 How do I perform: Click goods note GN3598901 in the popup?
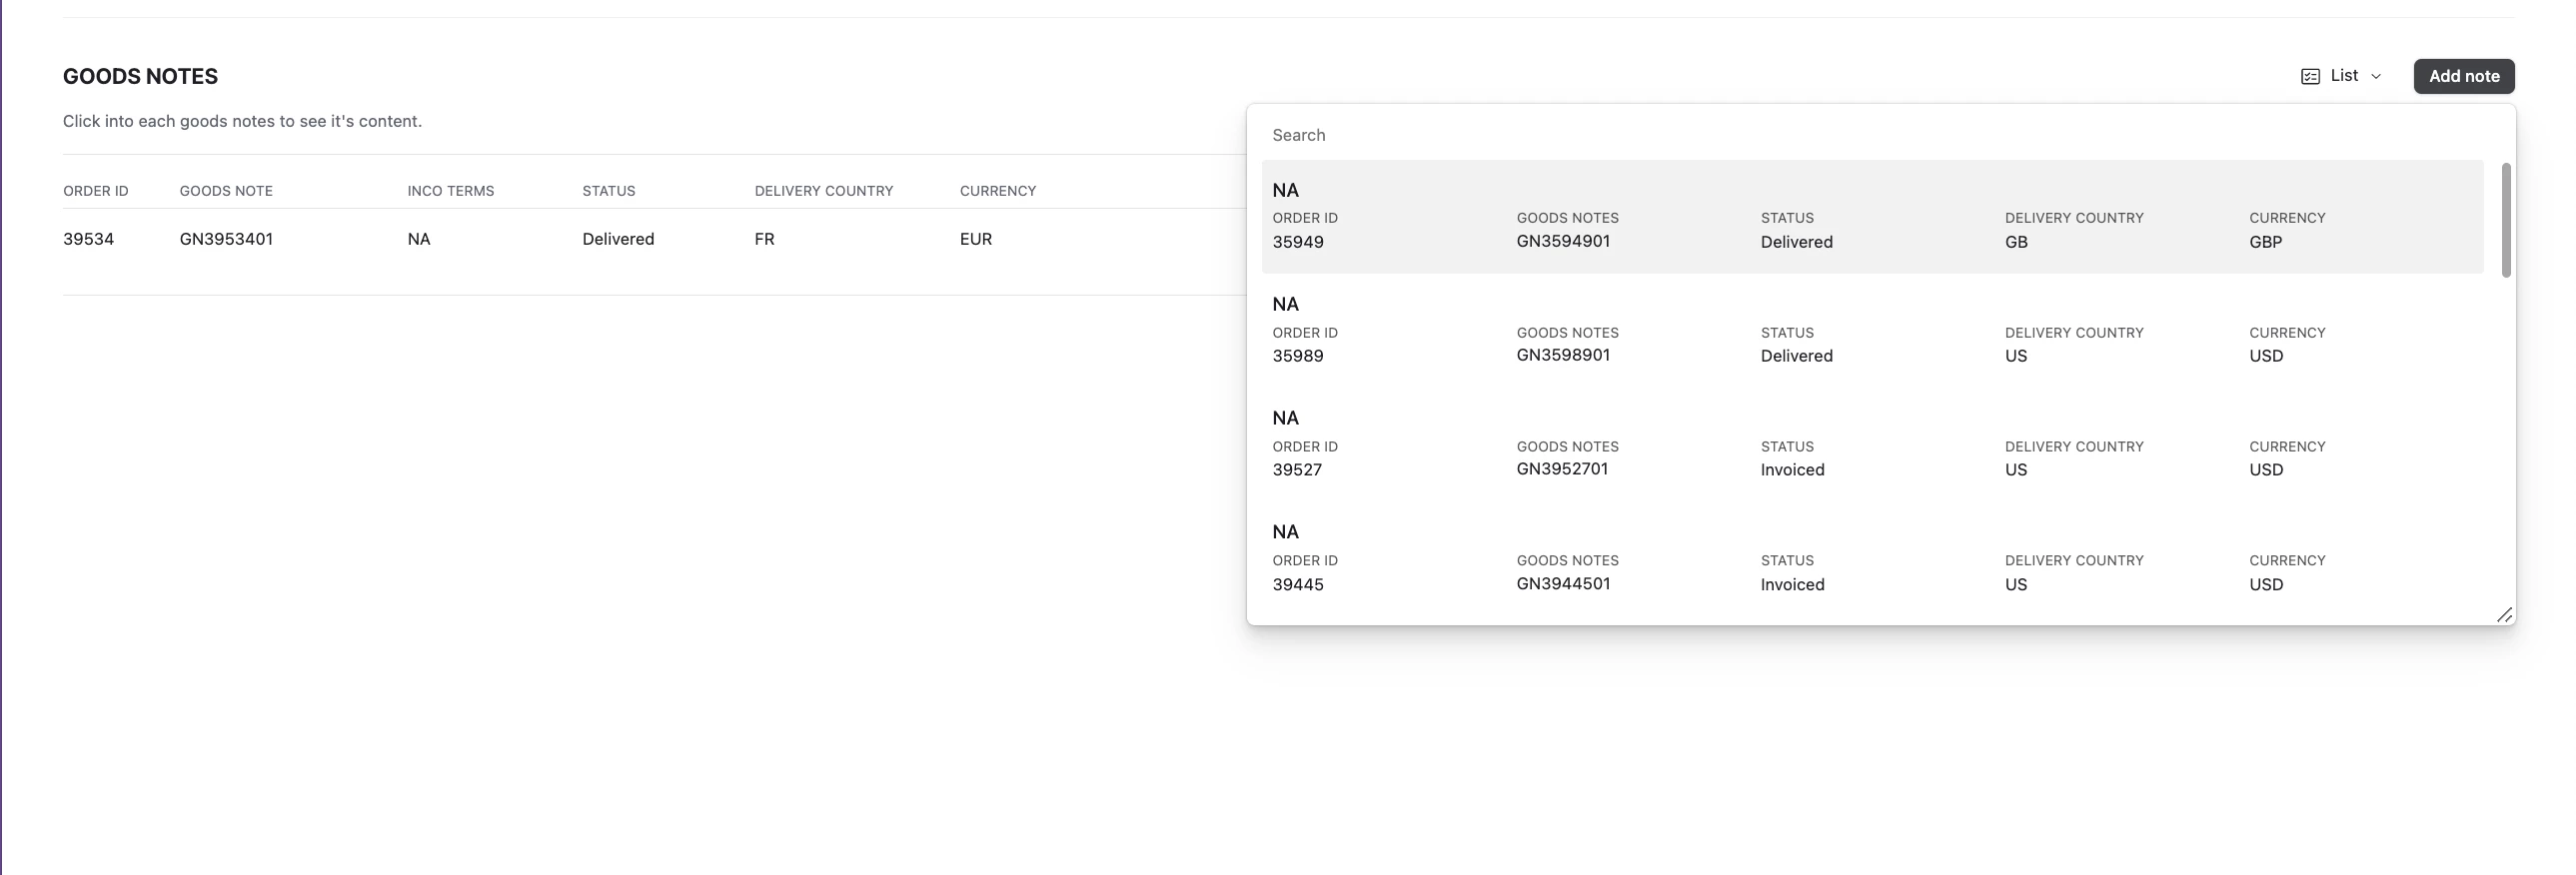pyautogui.click(x=1563, y=355)
